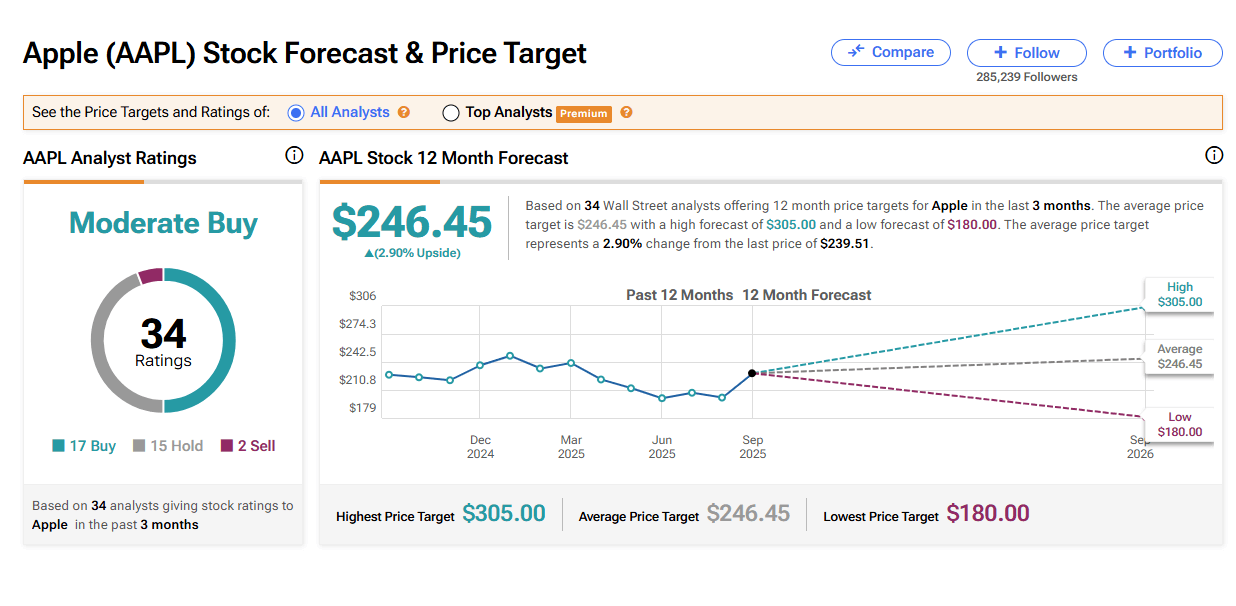1236x606 pixels.
Task: Click the $179 y-axis label
Action: pos(362,408)
